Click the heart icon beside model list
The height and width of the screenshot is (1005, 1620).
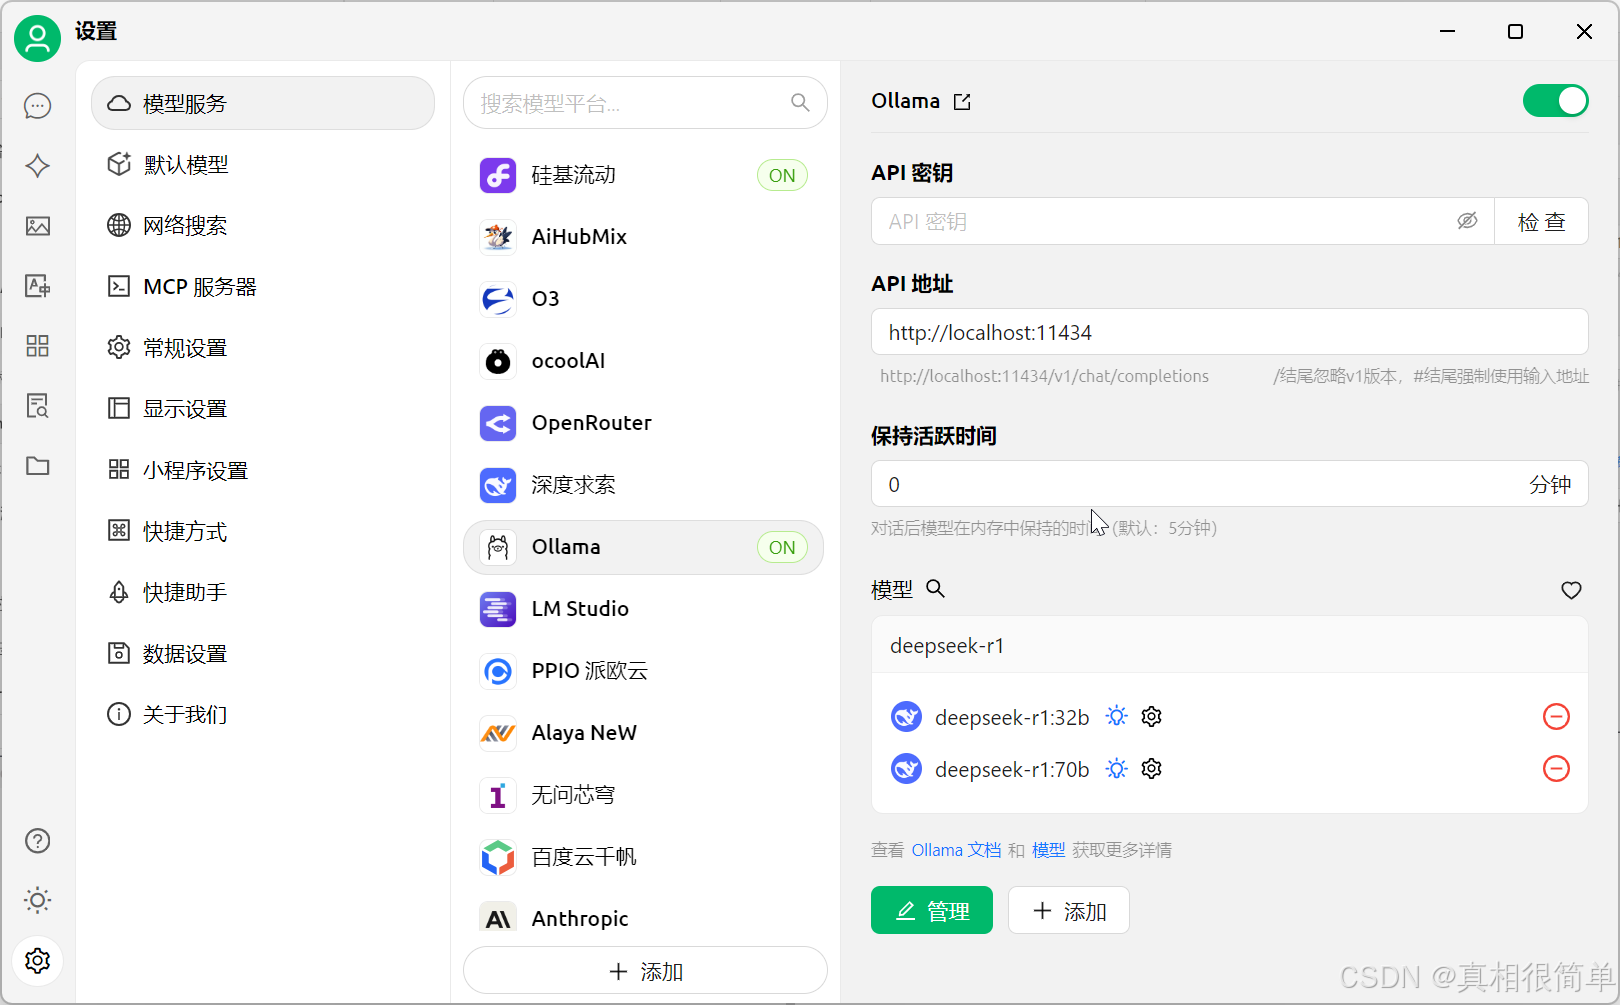point(1571,590)
